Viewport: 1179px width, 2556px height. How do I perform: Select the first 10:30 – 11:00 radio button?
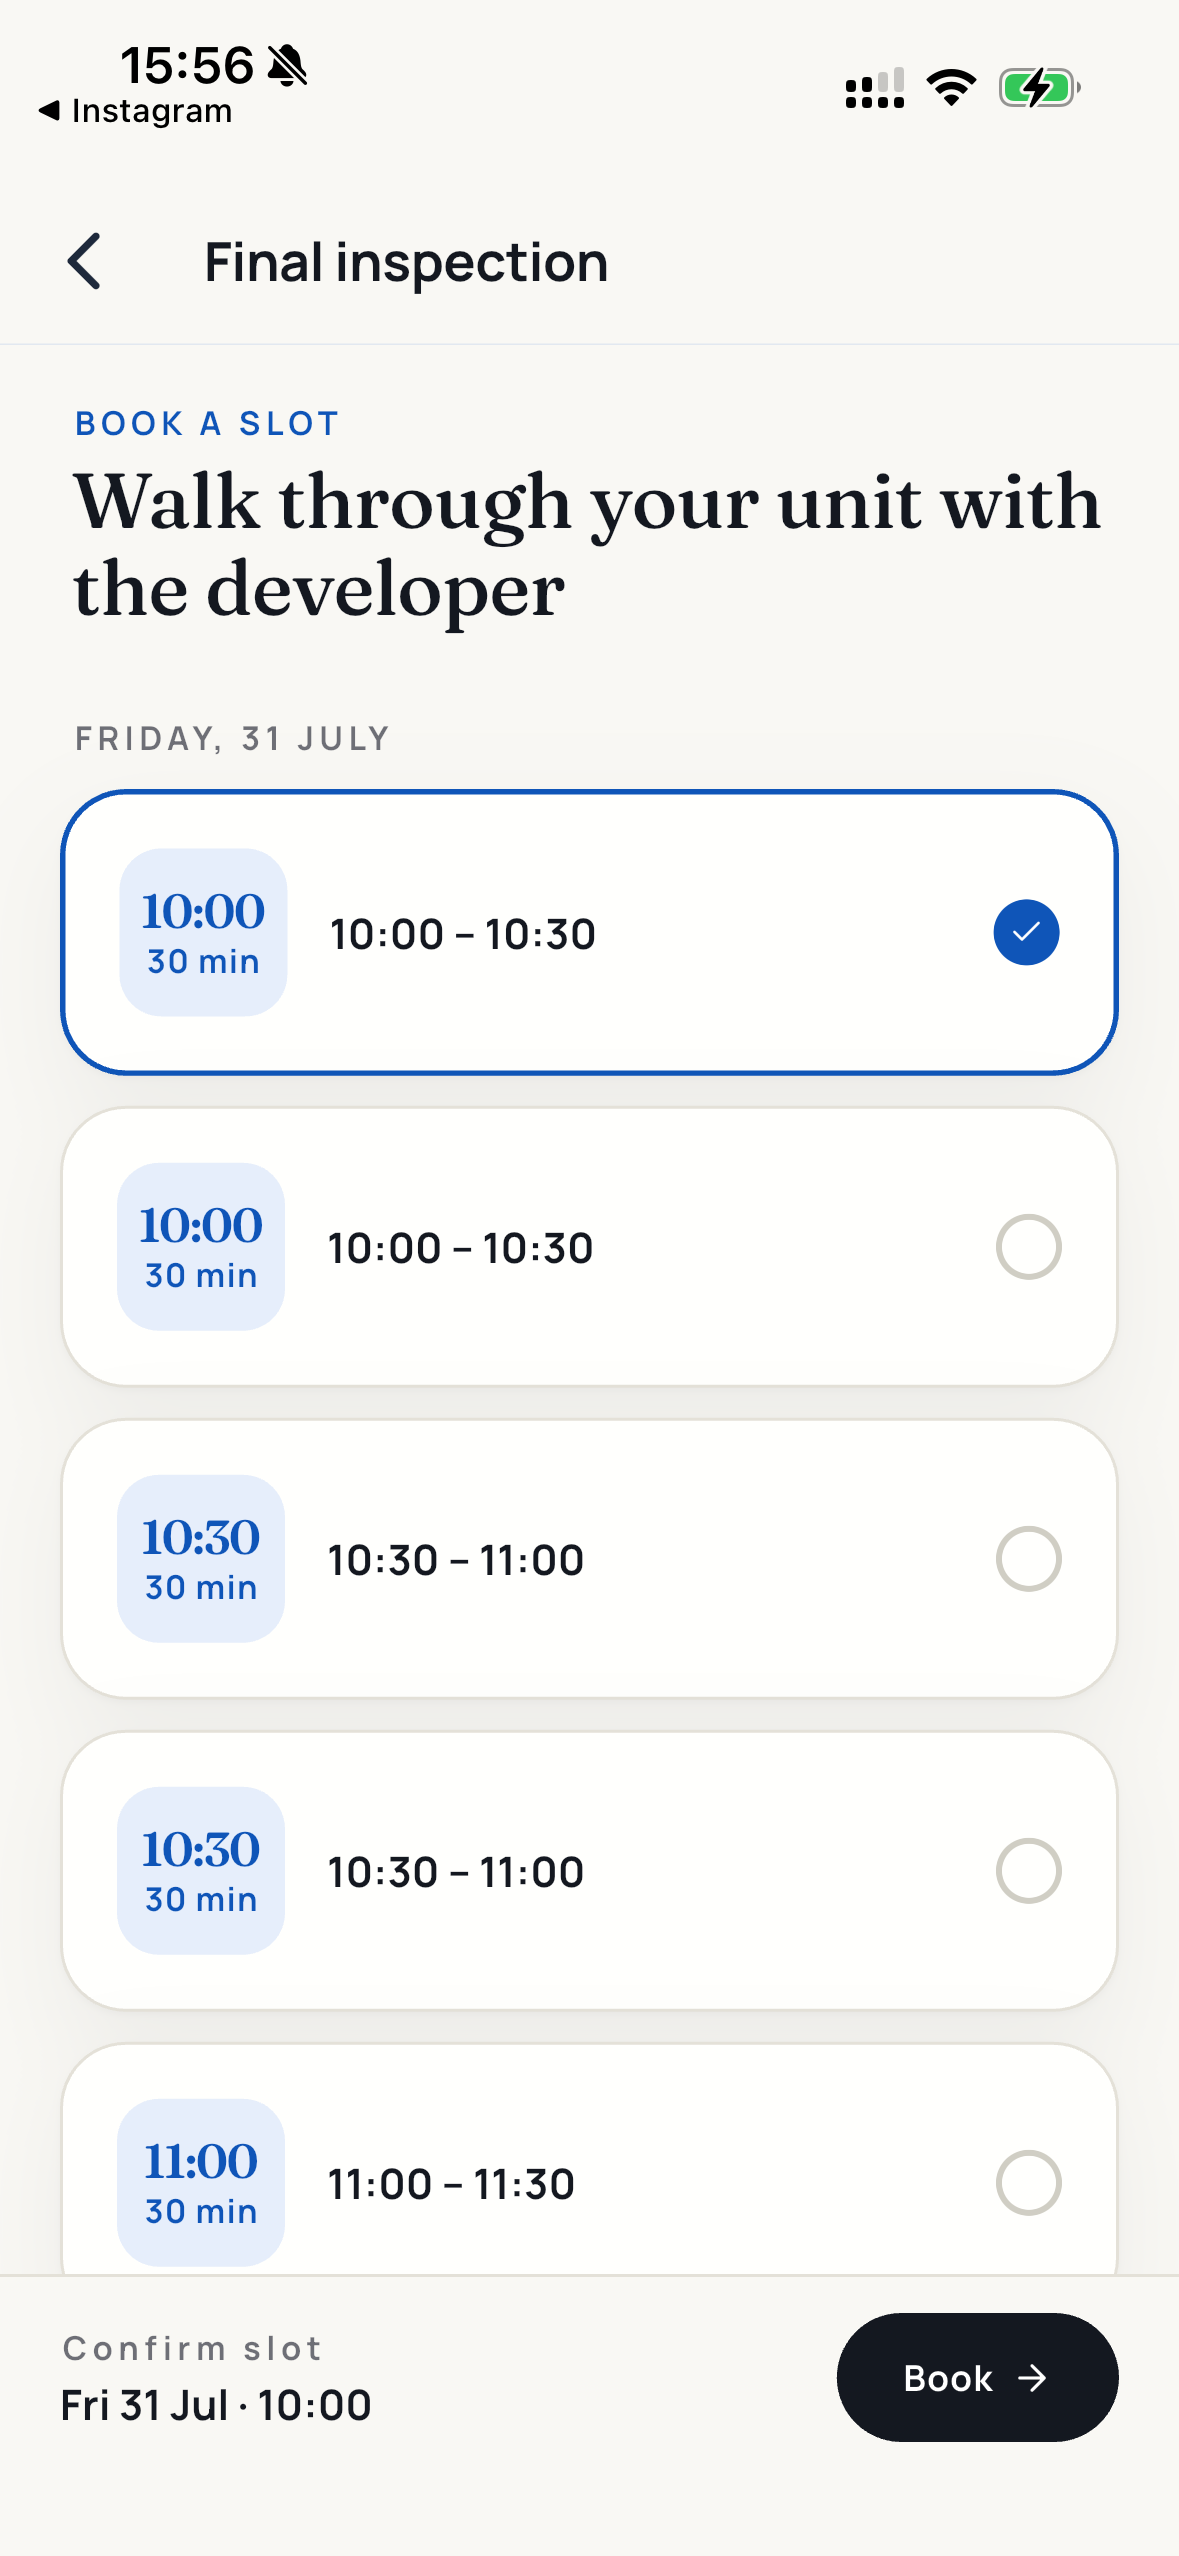point(1028,1559)
